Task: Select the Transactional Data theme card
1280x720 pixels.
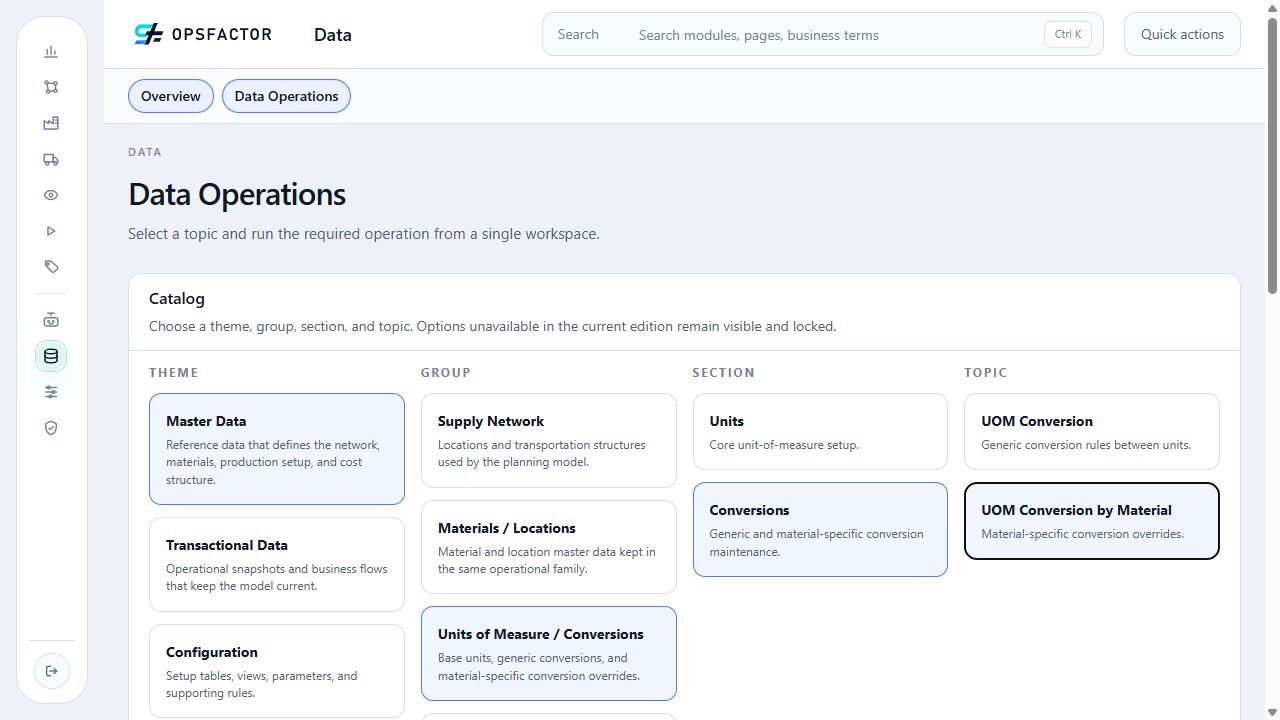Action: (277, 564)
